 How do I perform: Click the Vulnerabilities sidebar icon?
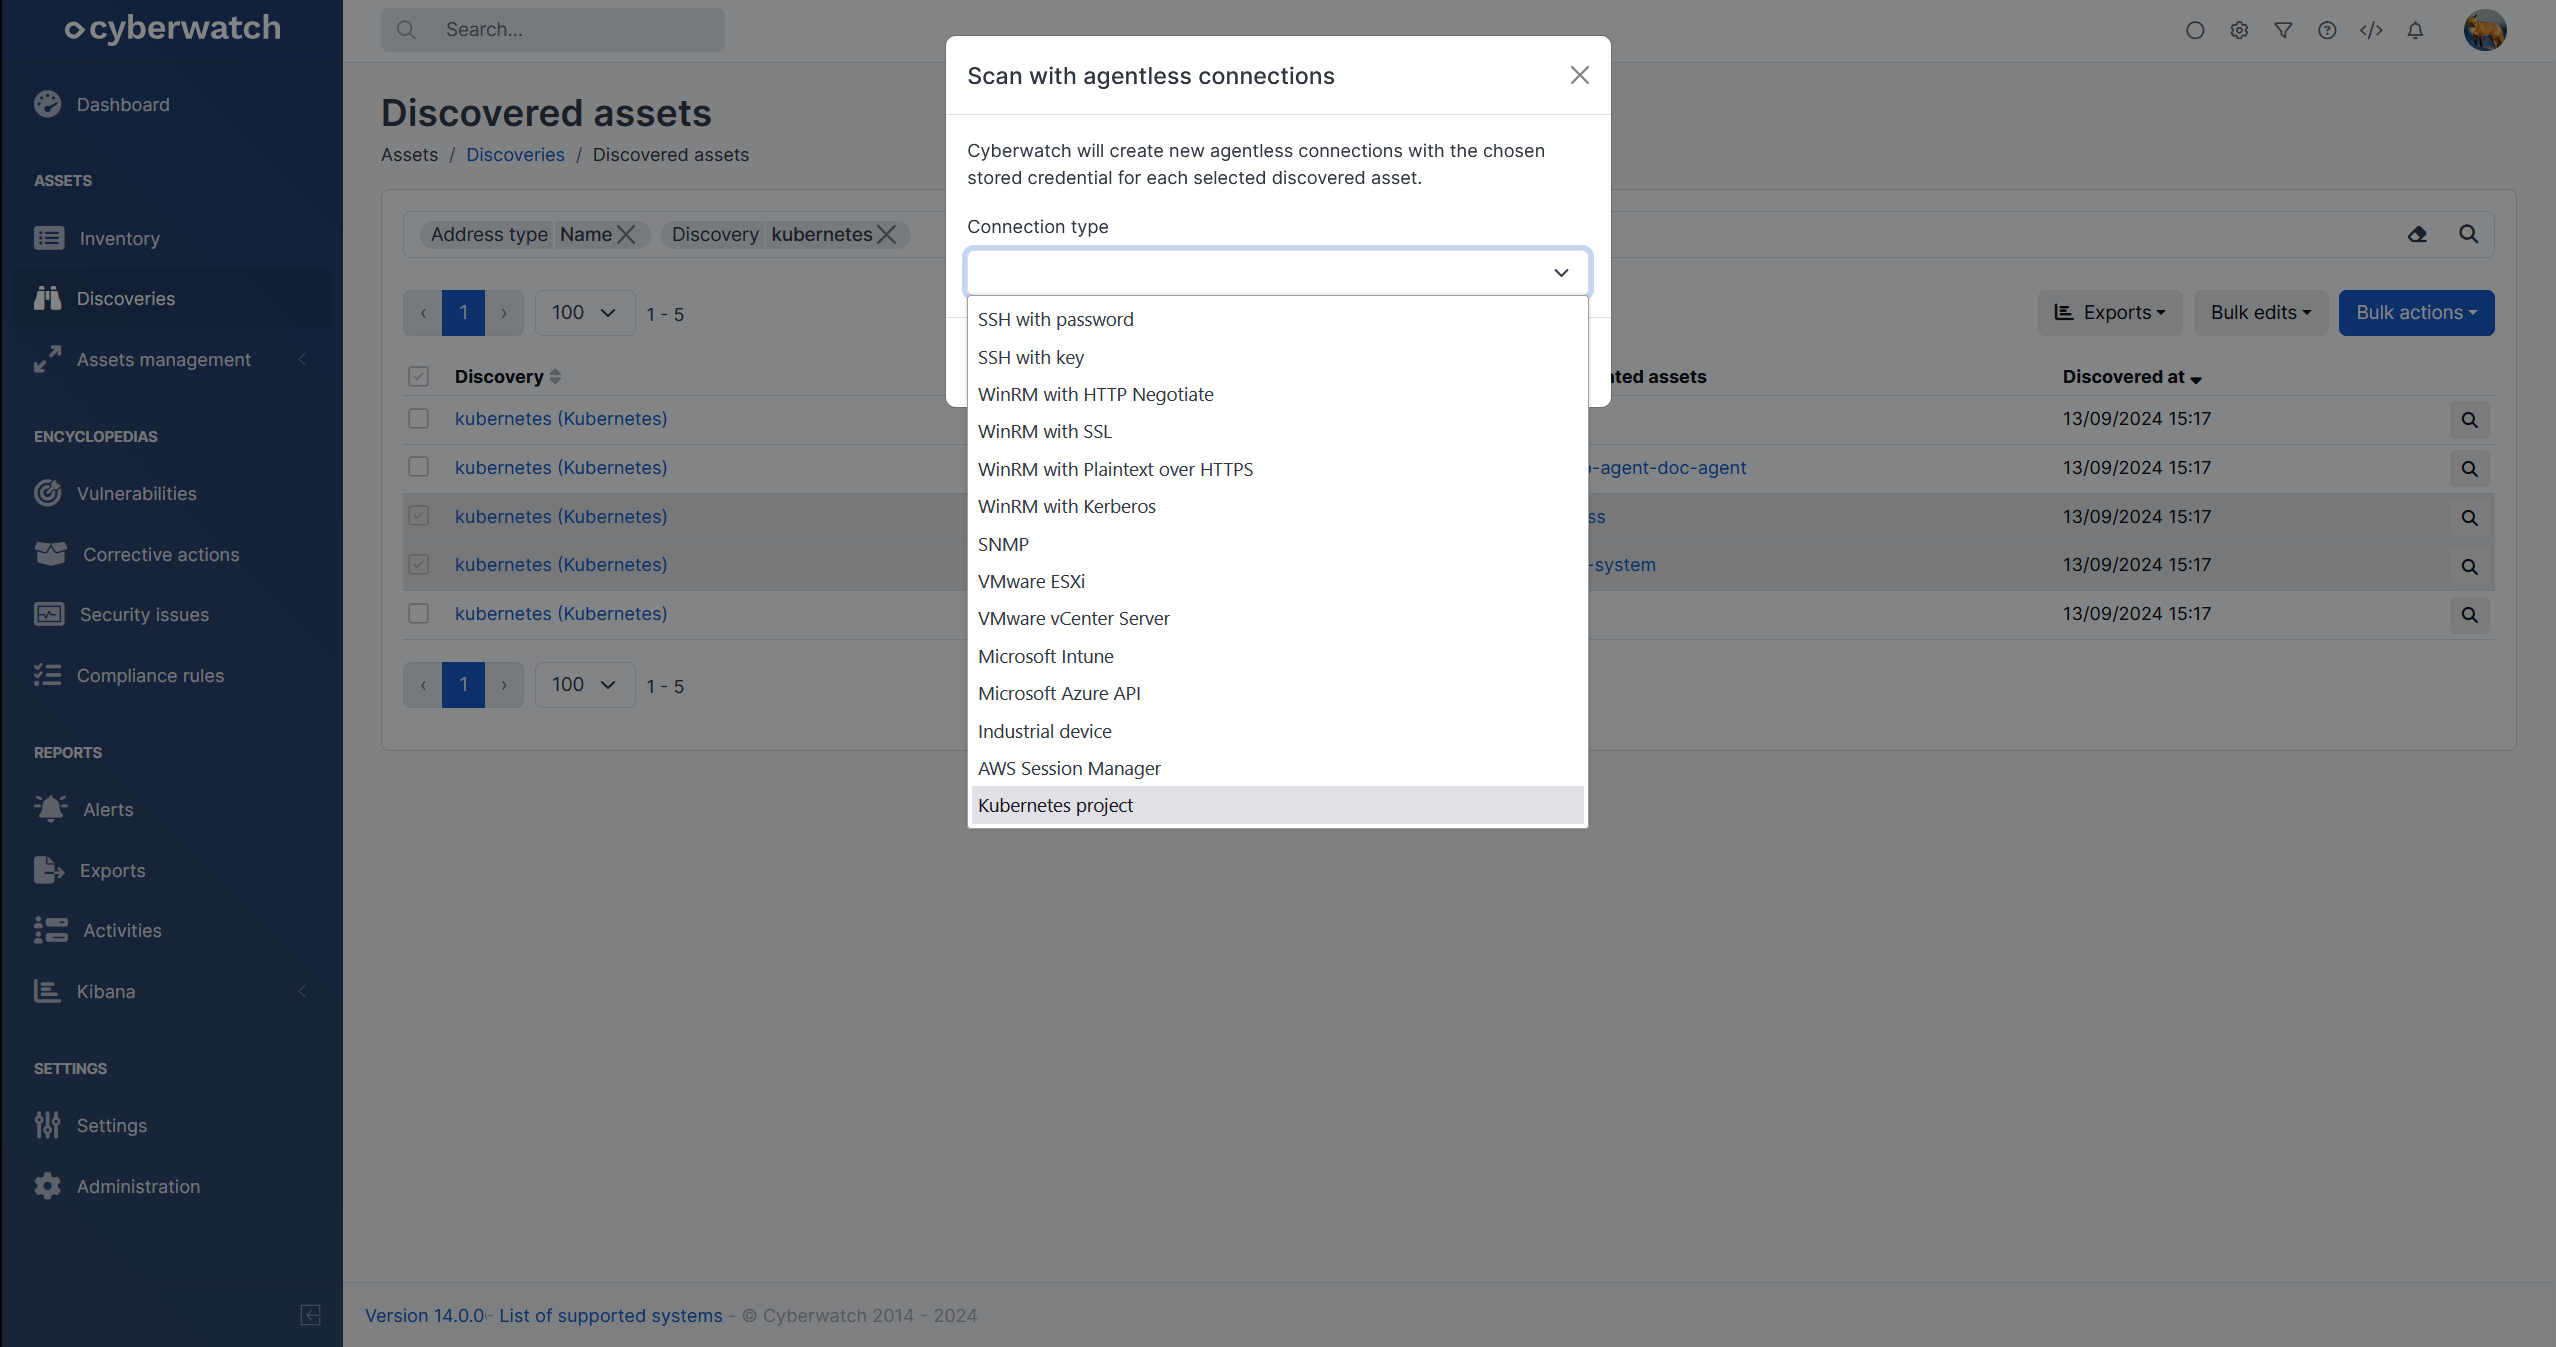coord(48,493)
